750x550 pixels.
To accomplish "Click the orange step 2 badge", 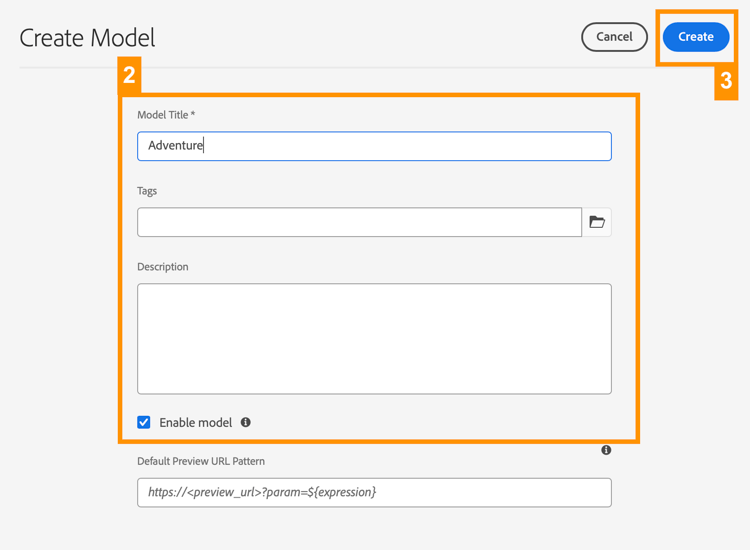I will coord(129,75).
